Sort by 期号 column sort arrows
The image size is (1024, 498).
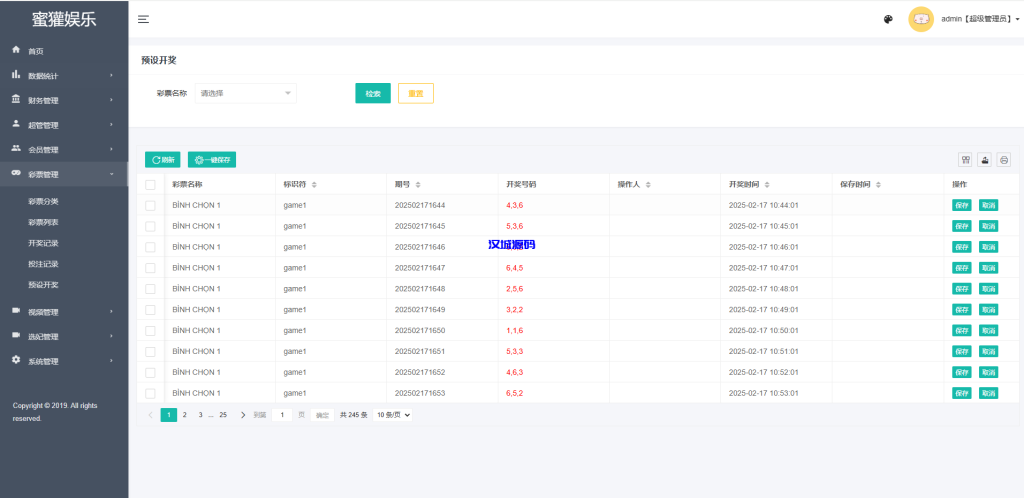pyautogui.click(x=418, y=185)
